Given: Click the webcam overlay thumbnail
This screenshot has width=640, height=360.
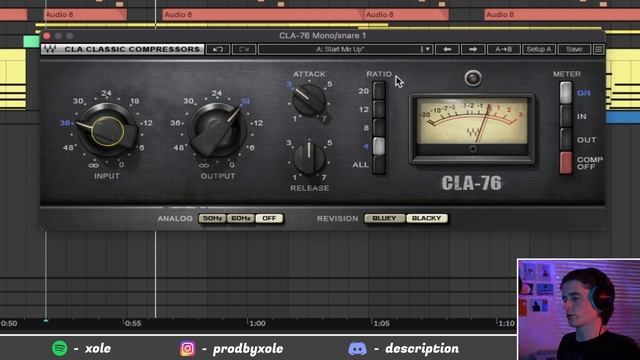Looking at the screenshot, I should 578,309.
